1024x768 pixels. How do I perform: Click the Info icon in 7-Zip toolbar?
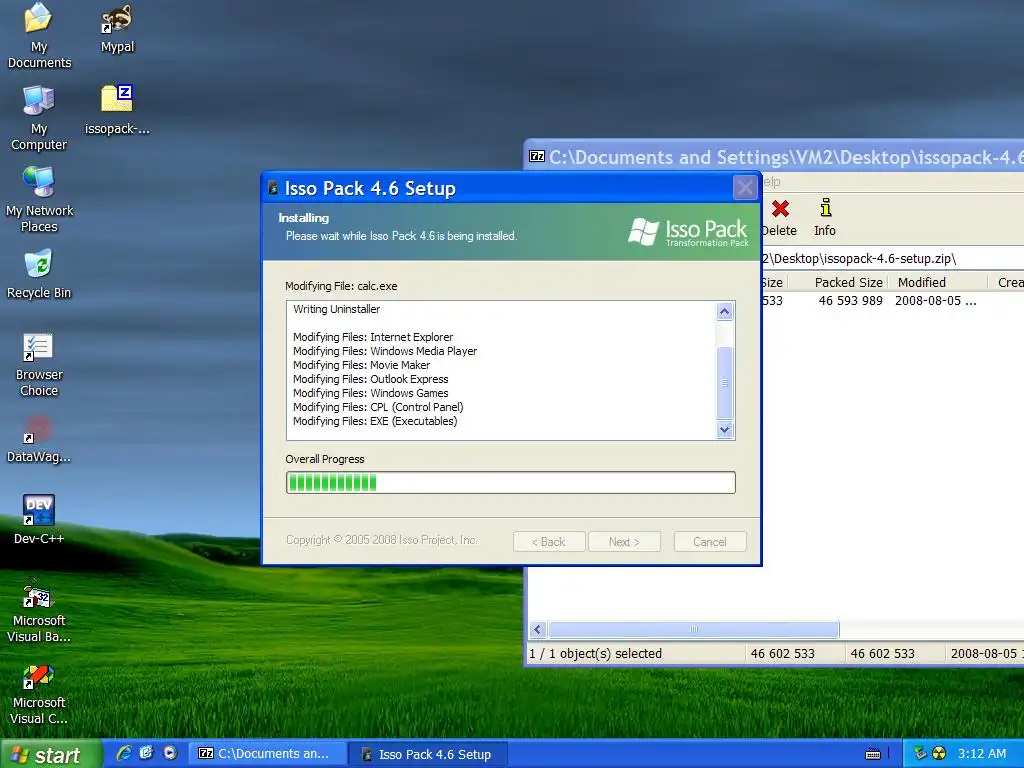coord(825,218)
